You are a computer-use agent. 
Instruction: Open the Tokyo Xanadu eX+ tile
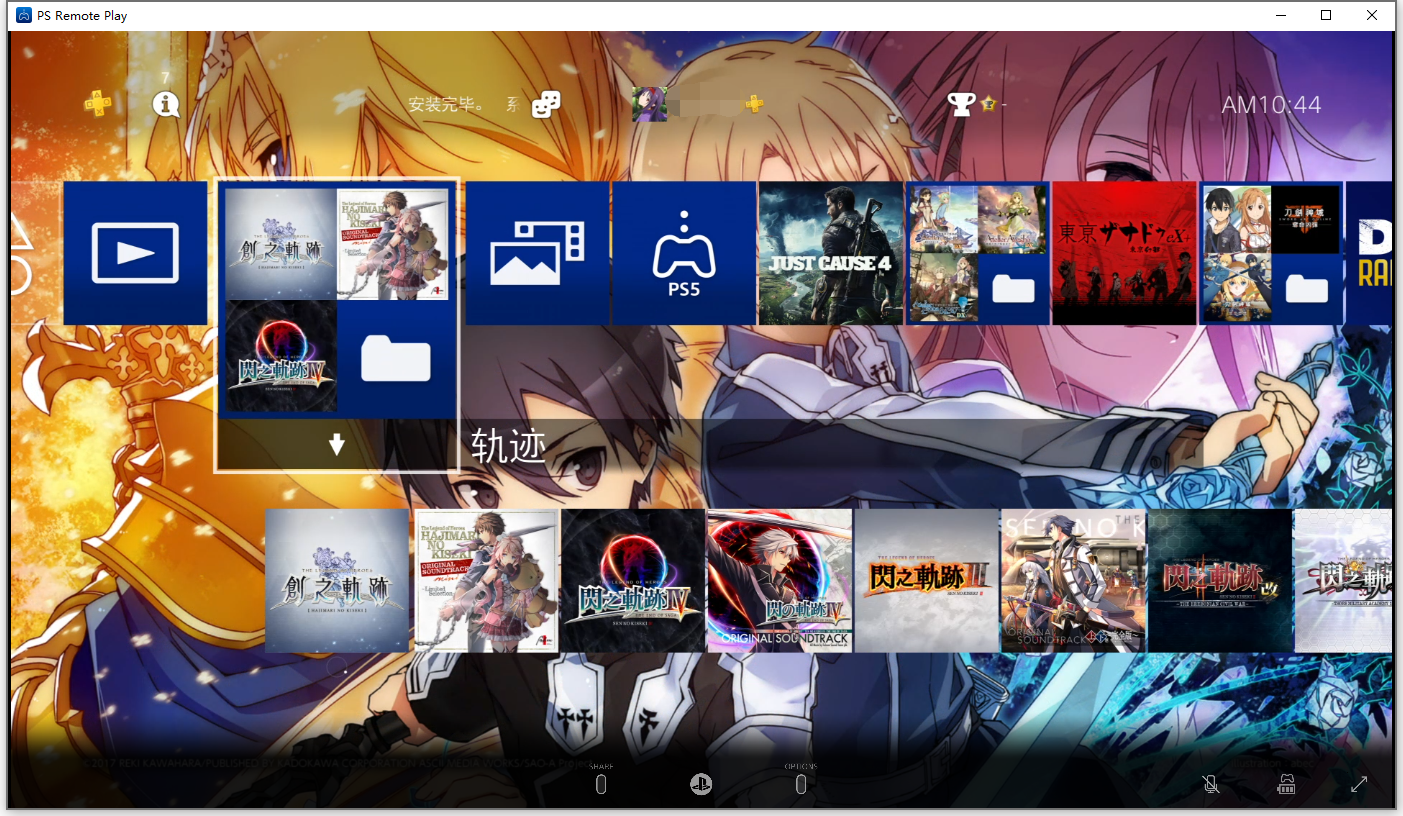pyautogui.click(x=1124, y=253)
